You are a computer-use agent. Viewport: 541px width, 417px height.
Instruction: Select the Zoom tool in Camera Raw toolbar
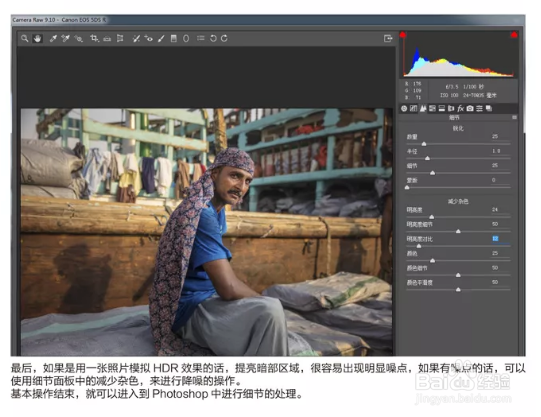click(x=24, y=39)
